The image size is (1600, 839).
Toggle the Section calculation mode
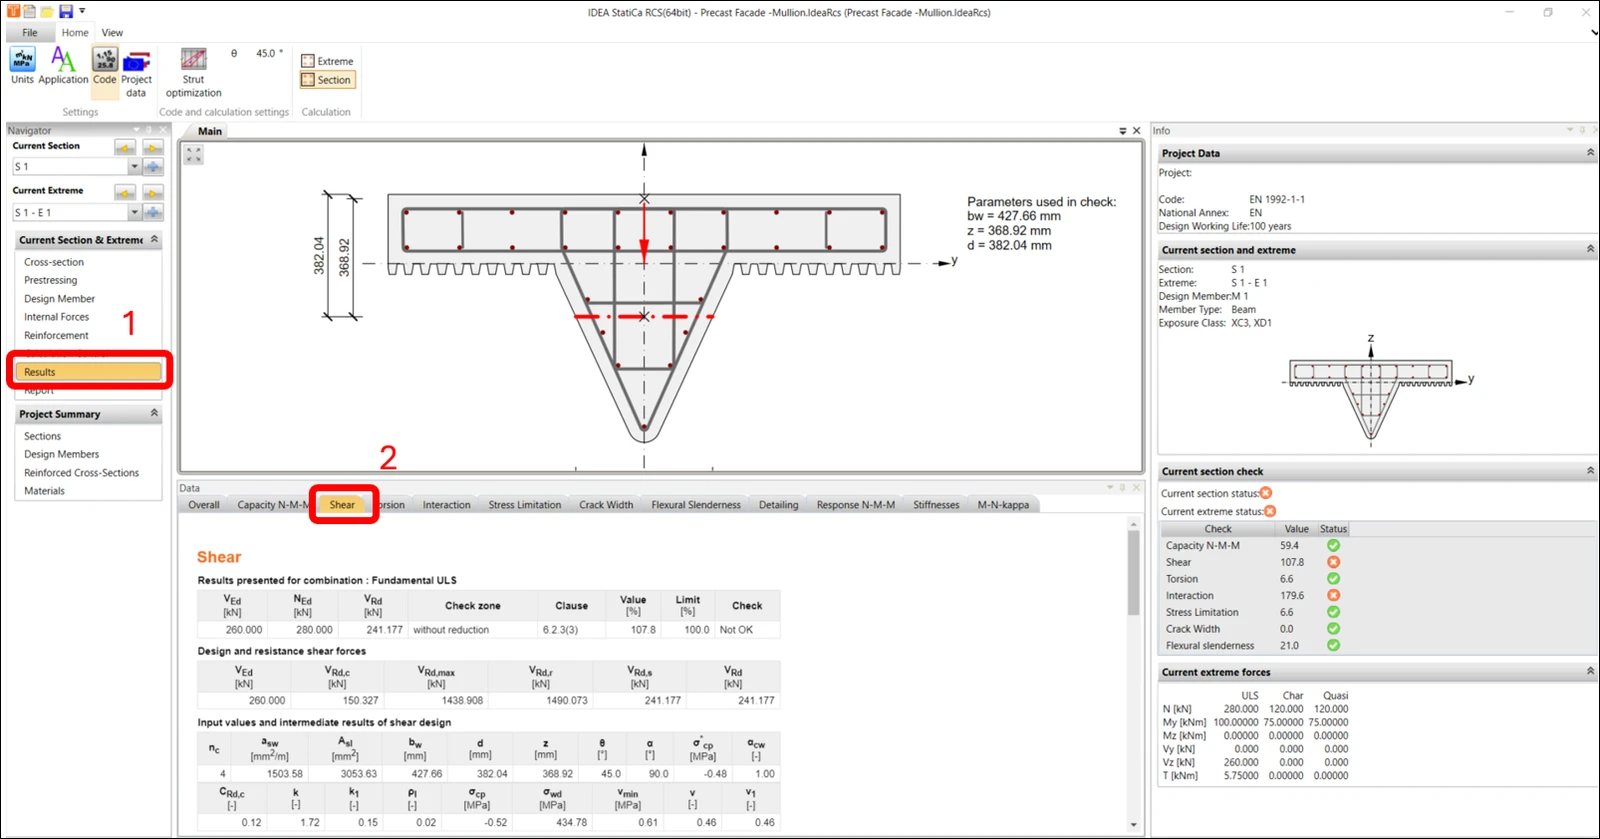click(x=327, y=80)
